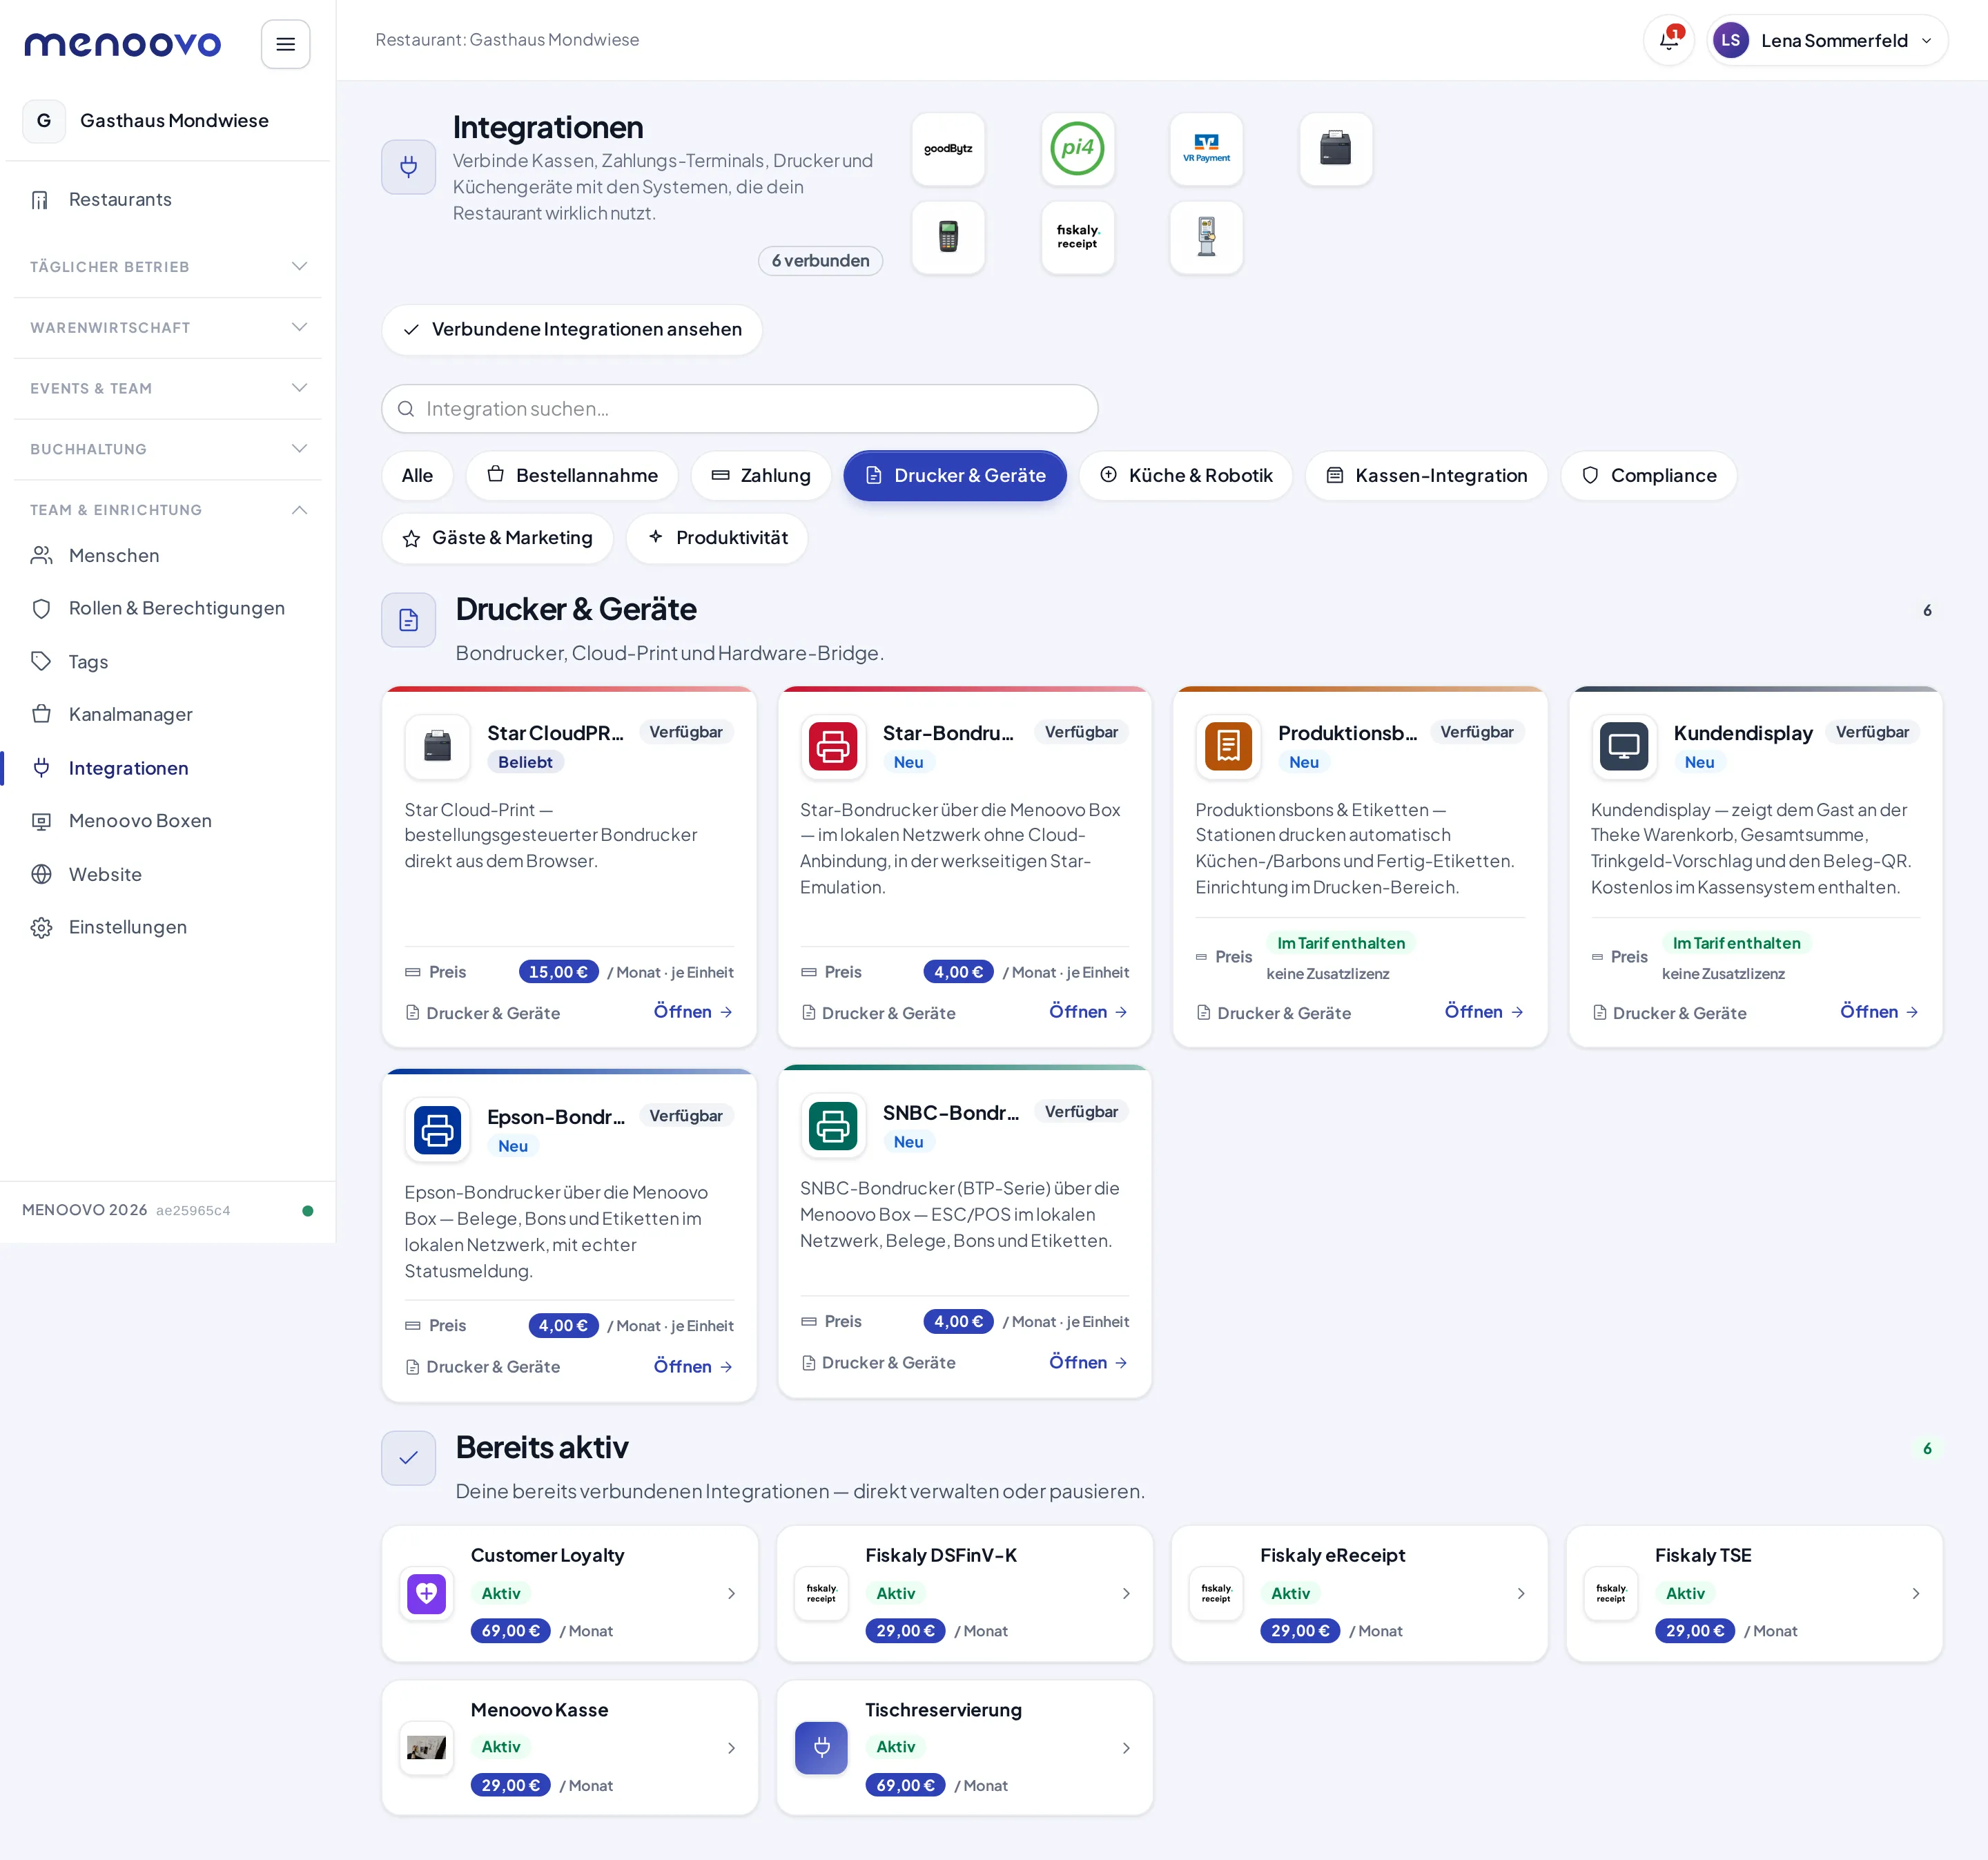Expand the Täglicher Betrieb section
This screenshot has width=1988, height=1860.
coord(168,267)
